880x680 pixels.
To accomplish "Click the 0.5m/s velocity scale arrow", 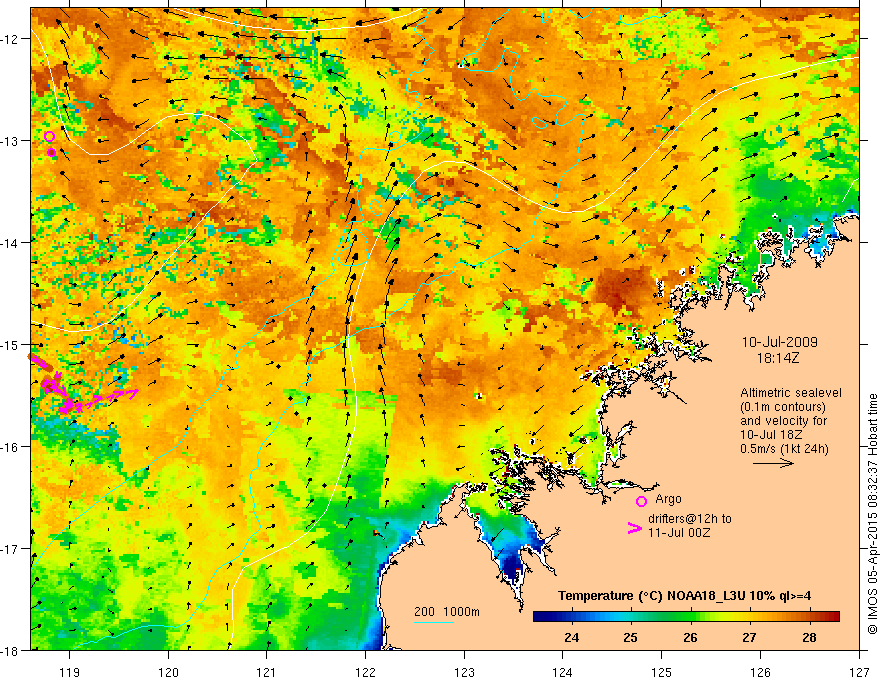I will (x=773, y=463).
